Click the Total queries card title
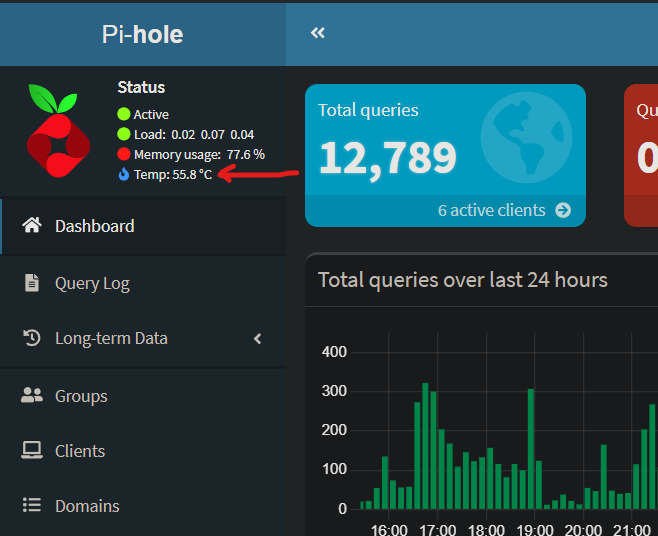The width and height of the screenshot is (658, 536). tap(368, 110)
